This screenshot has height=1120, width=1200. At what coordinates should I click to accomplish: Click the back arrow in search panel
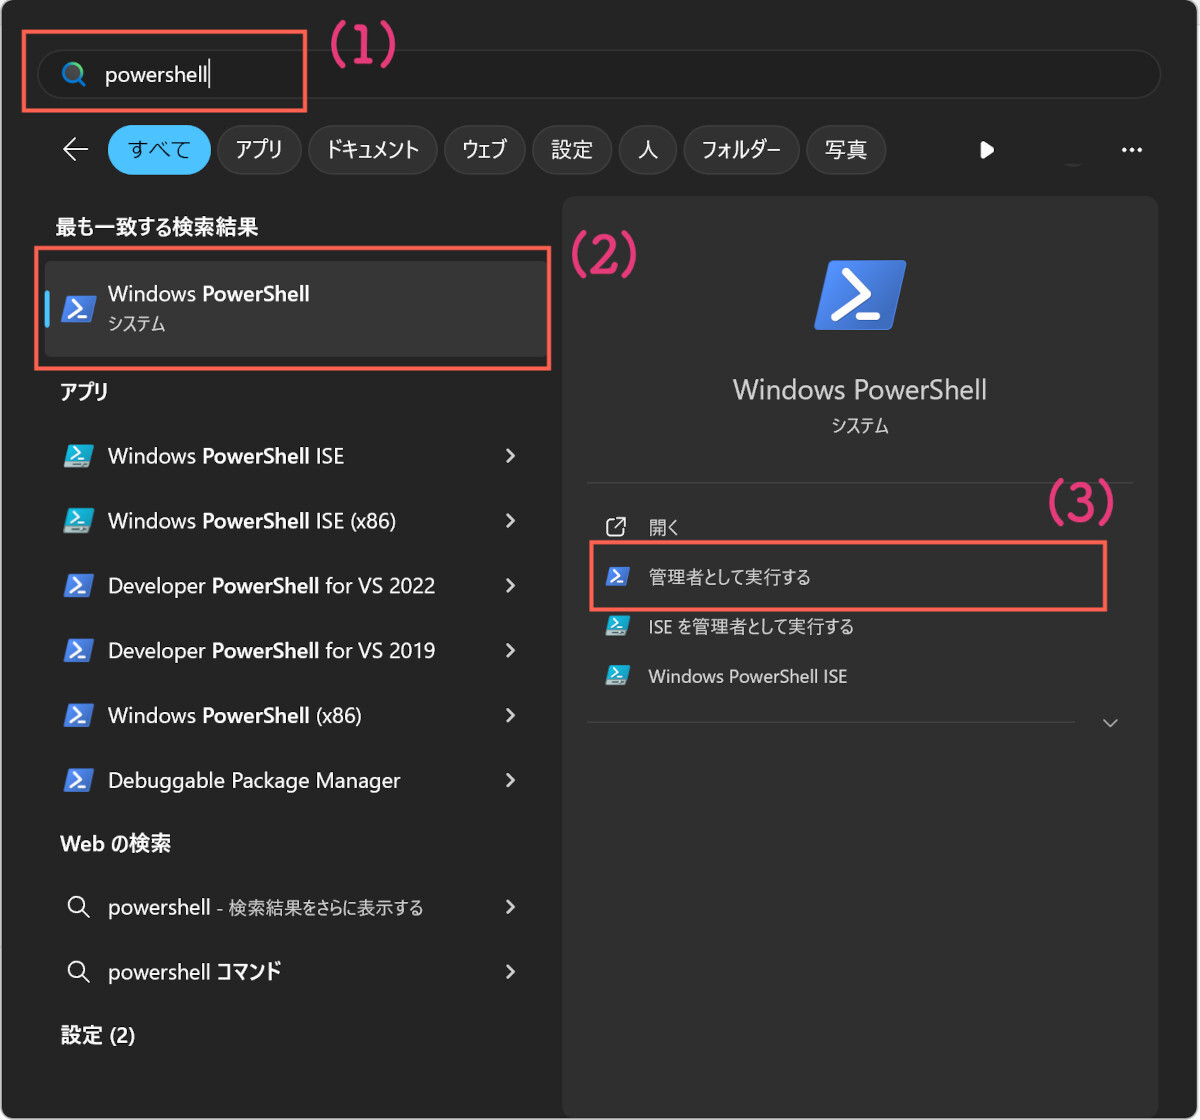[76, 150]
